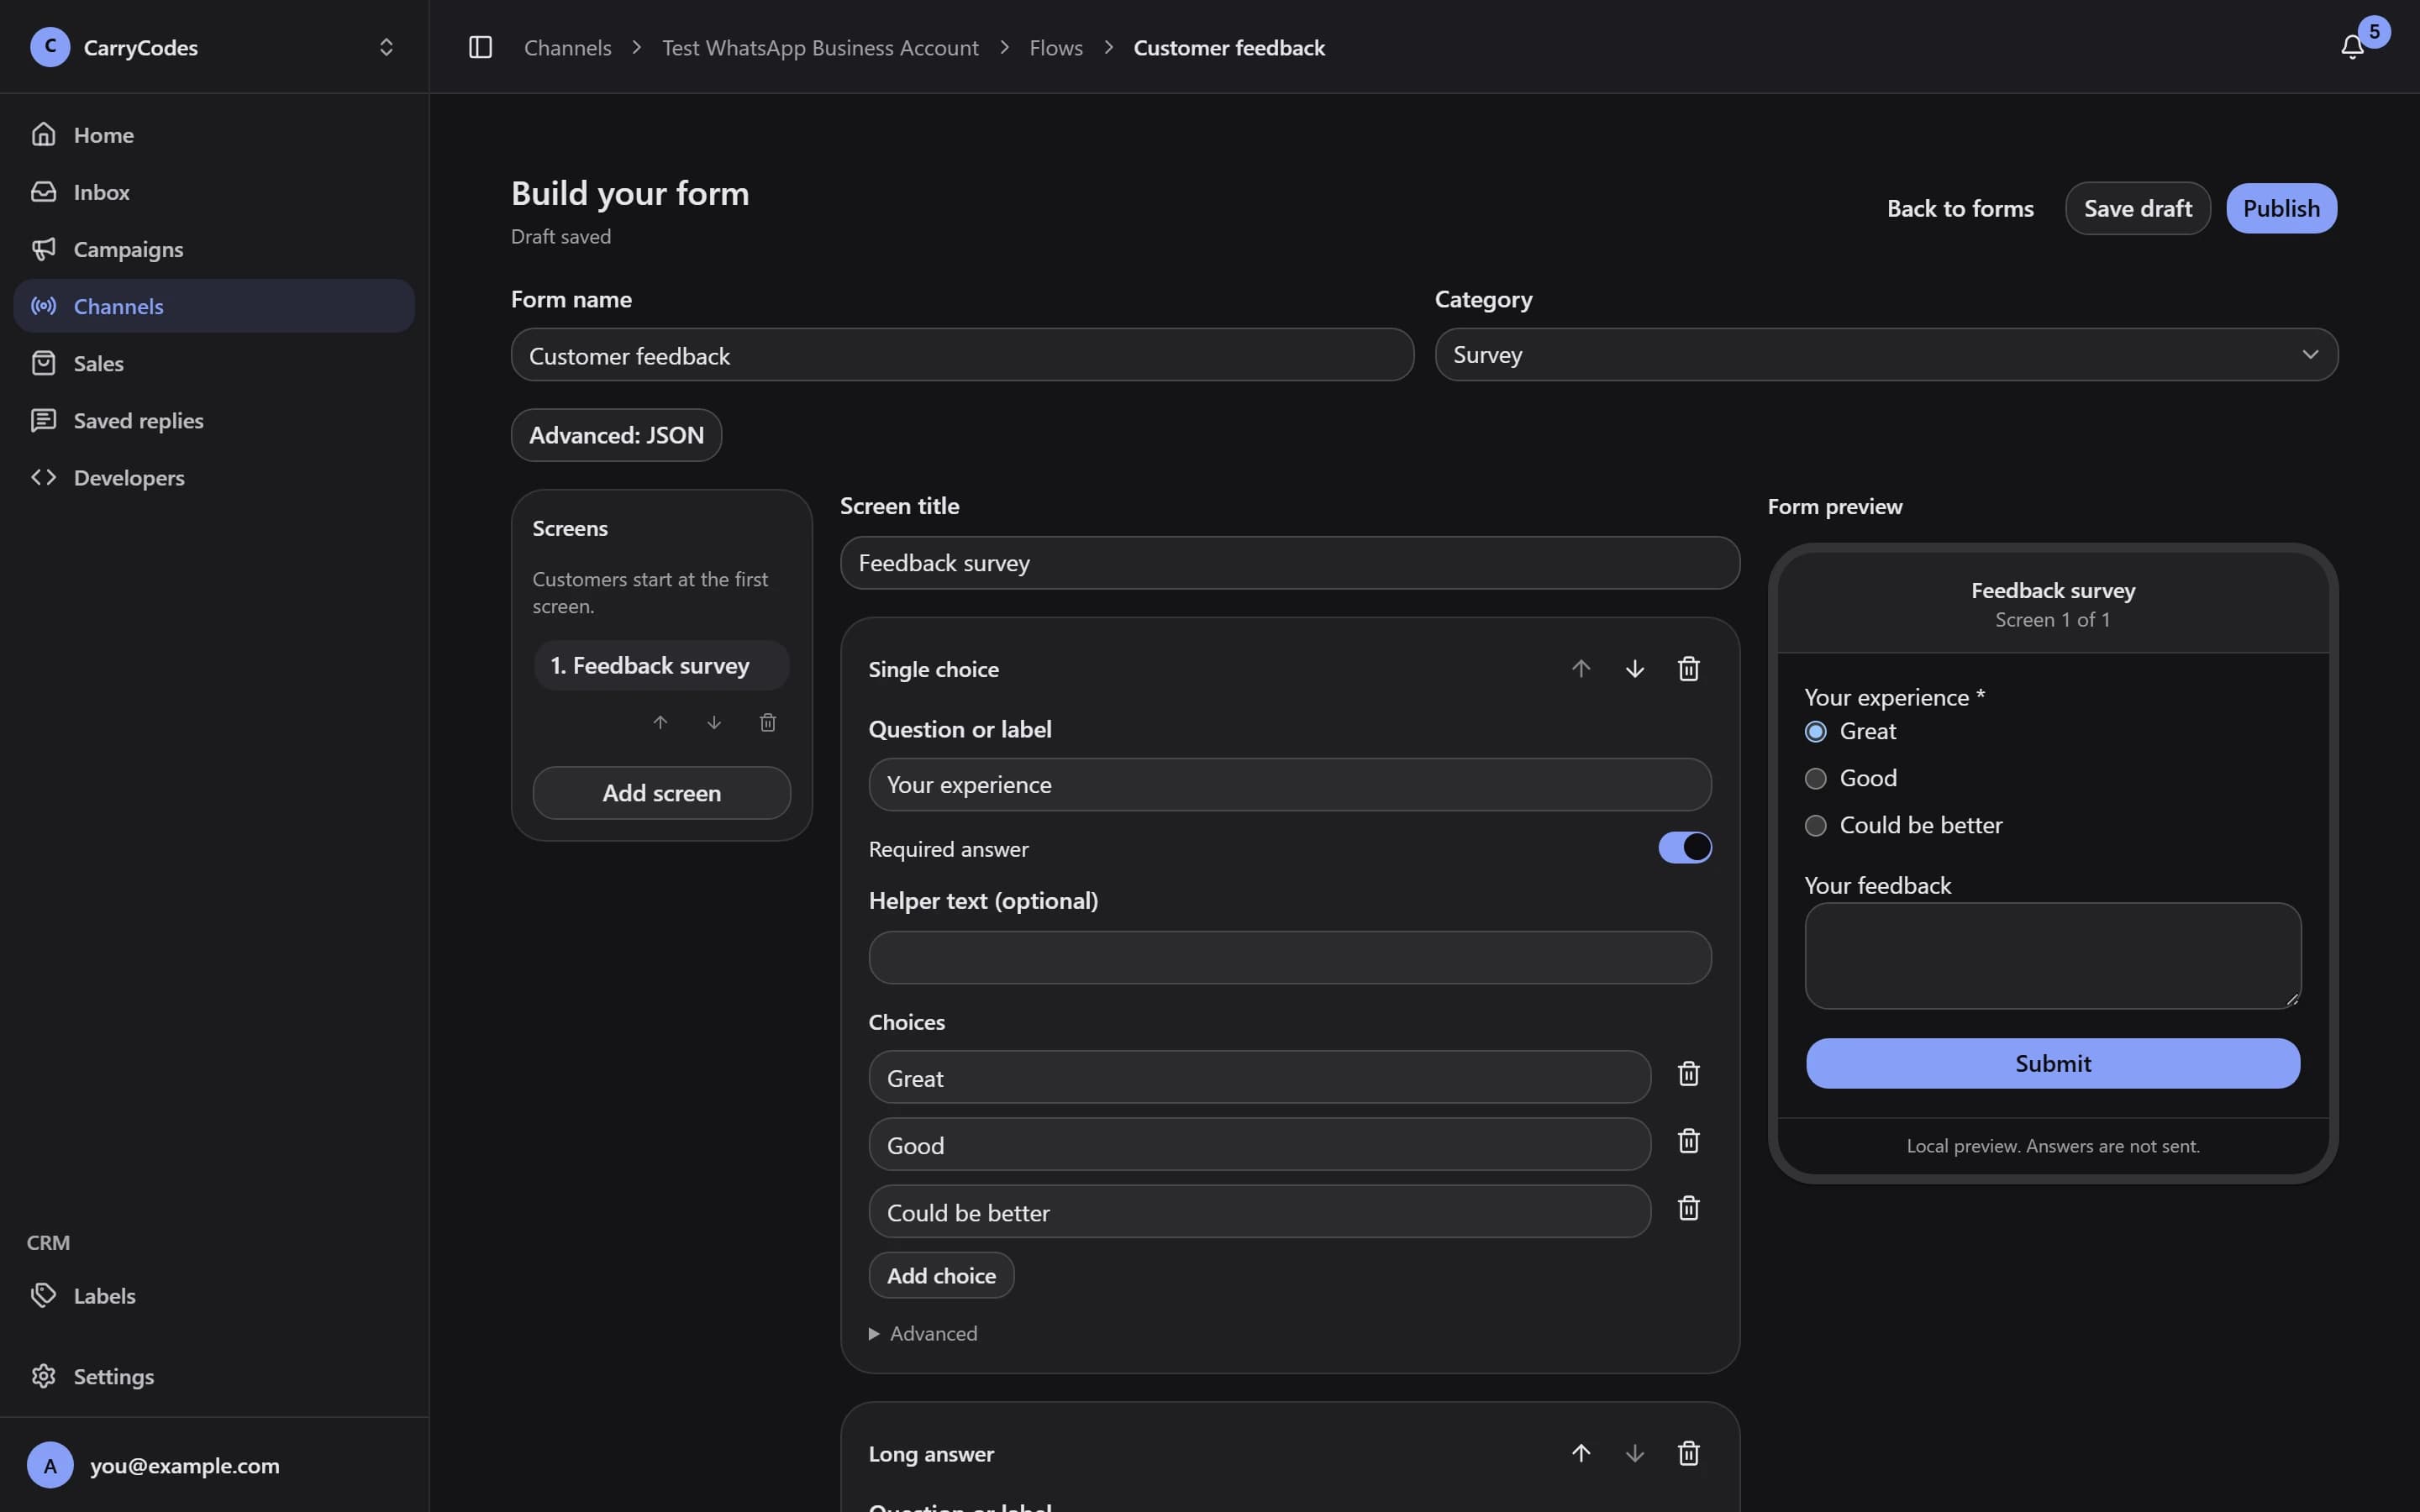Open Saved replies in the sidebar
This screenshot has height=1512, width=2420.
[214, 420]
